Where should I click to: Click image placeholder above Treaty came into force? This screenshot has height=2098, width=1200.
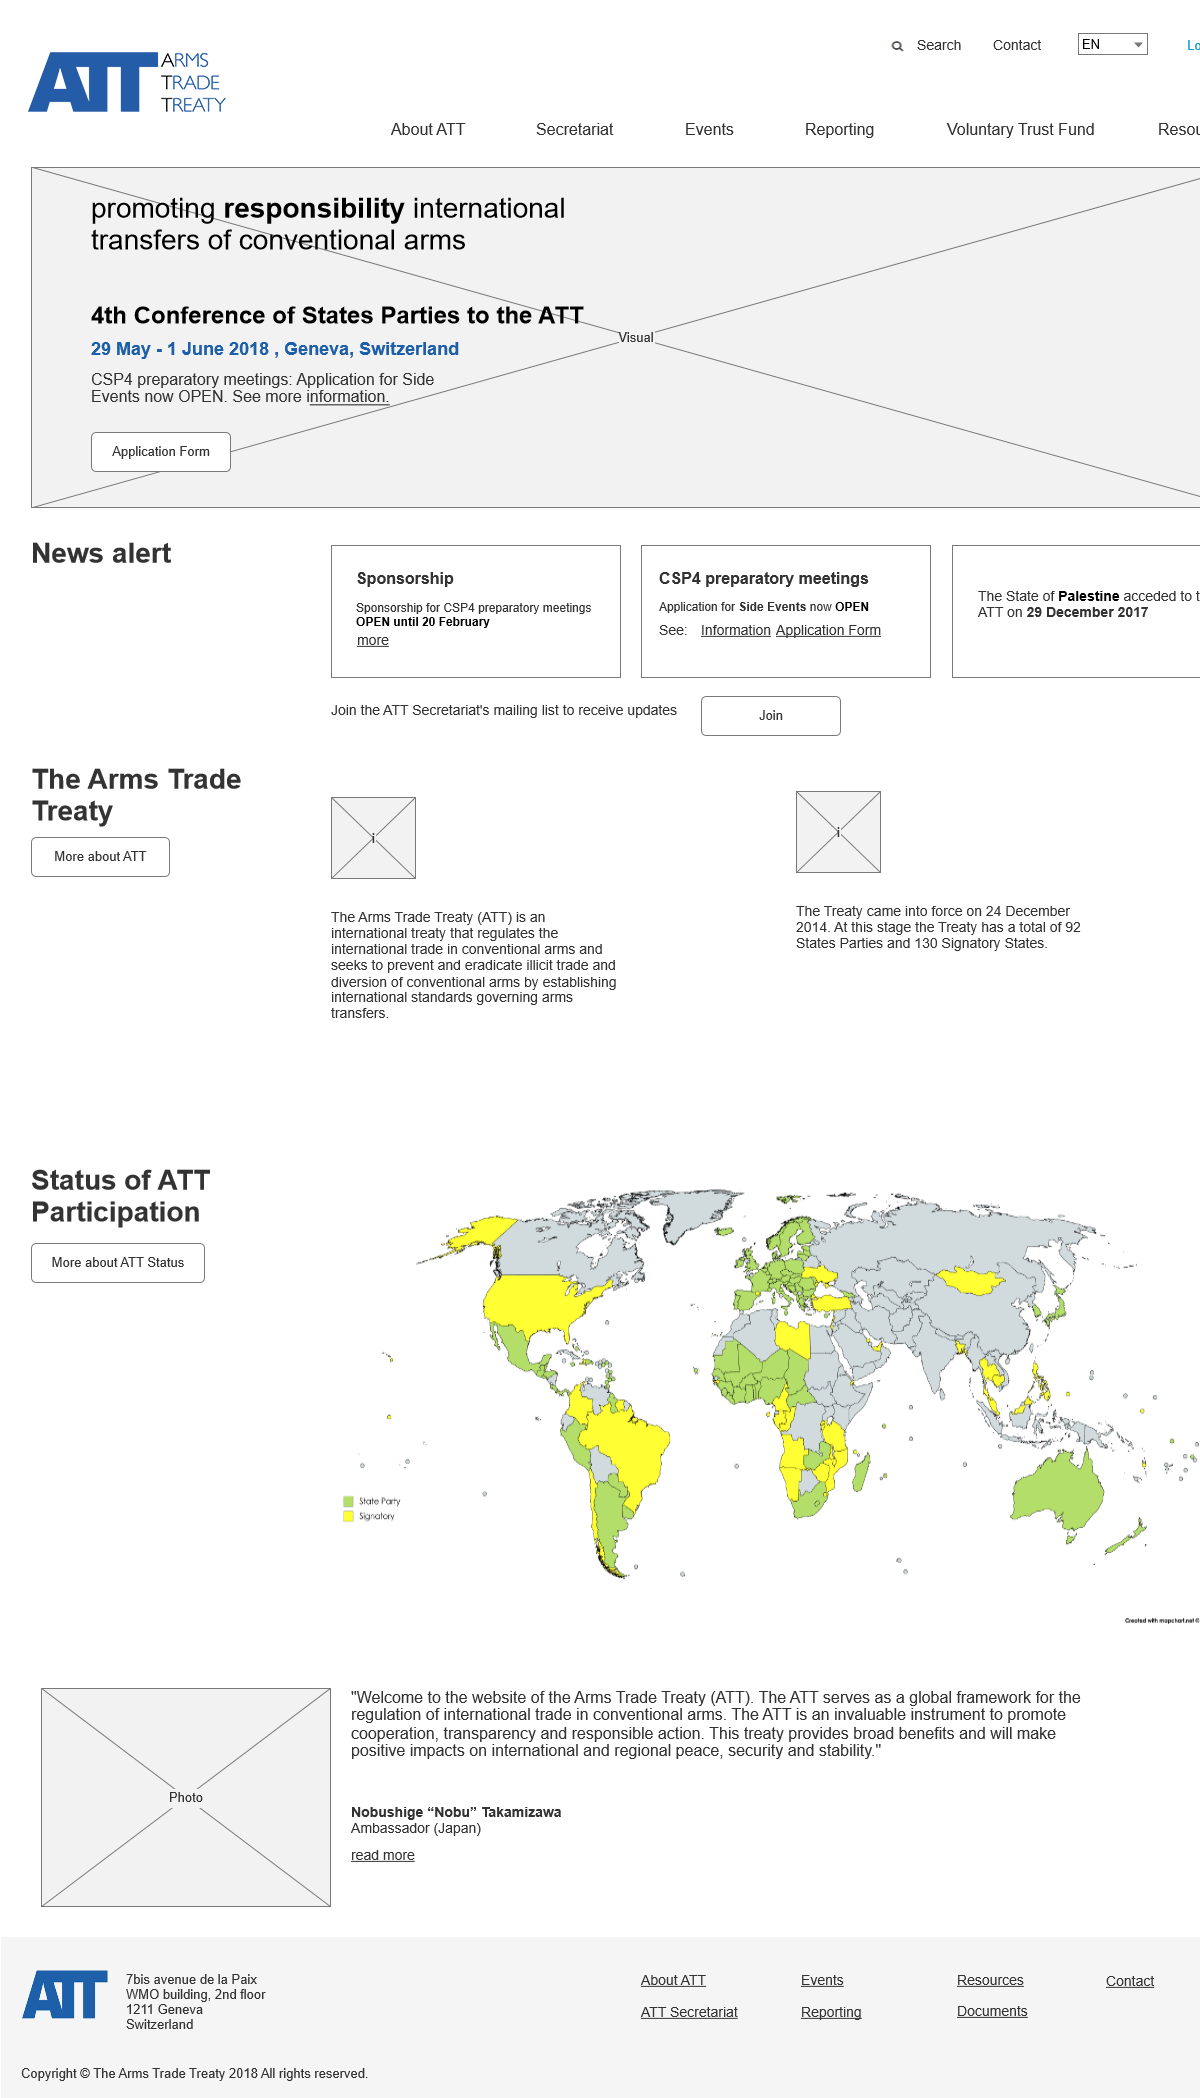(x=838, y=832)
